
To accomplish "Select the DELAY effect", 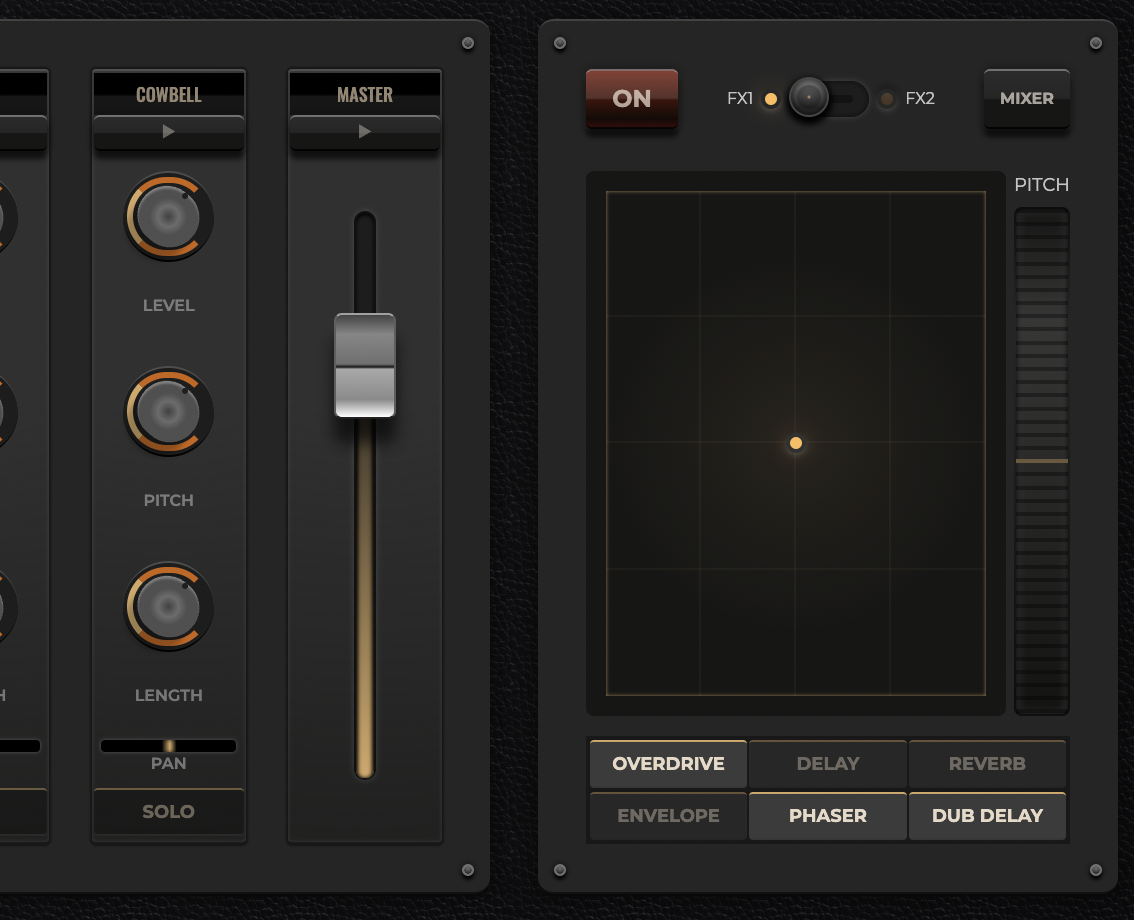I will 828,764.
